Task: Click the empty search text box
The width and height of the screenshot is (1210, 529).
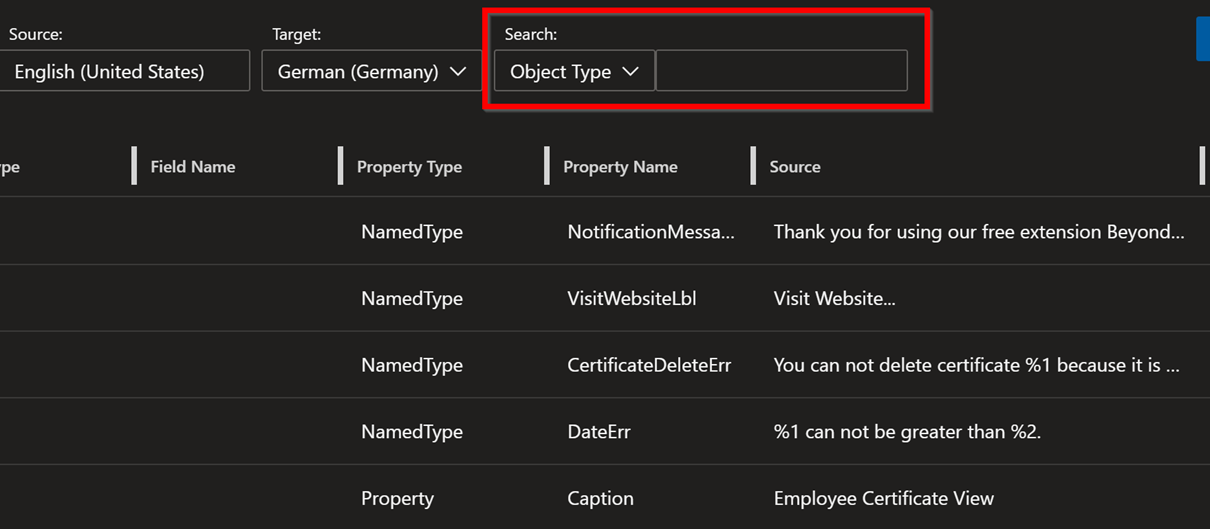Action: pos(781,72)
